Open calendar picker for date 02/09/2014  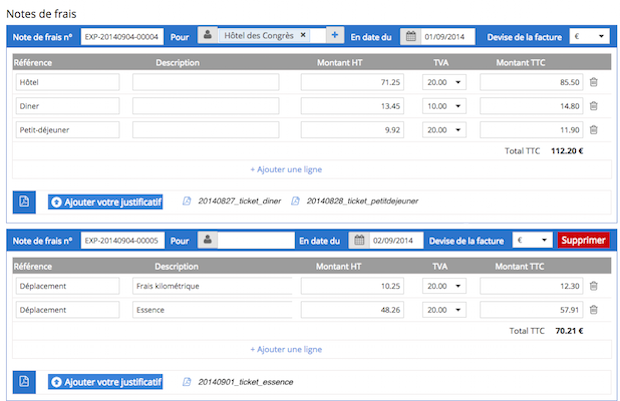(x=359, y=241)
